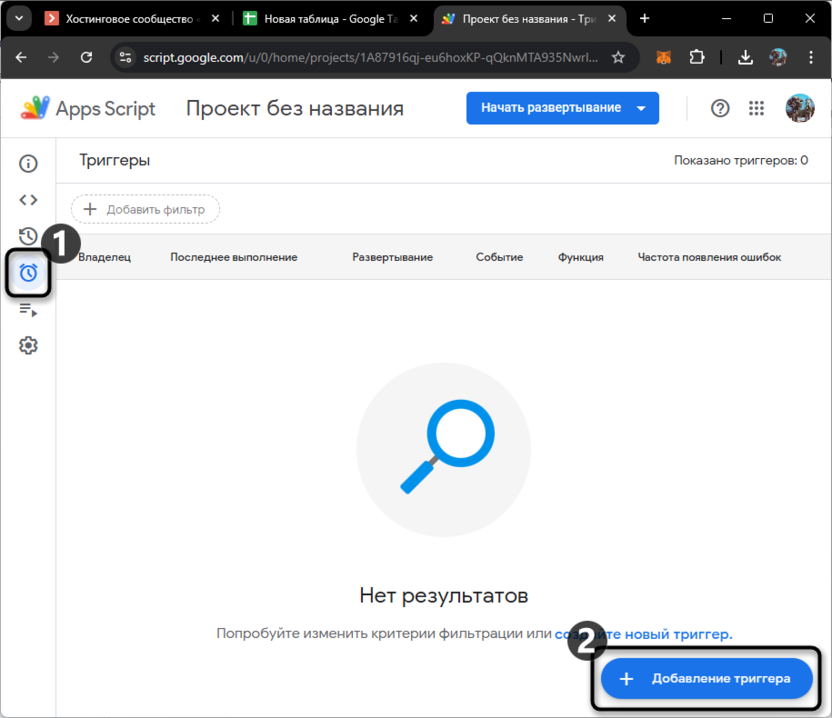Screen dimensions: 832x718
Task: Open project history clock-arrow icon
Action: 28,236
